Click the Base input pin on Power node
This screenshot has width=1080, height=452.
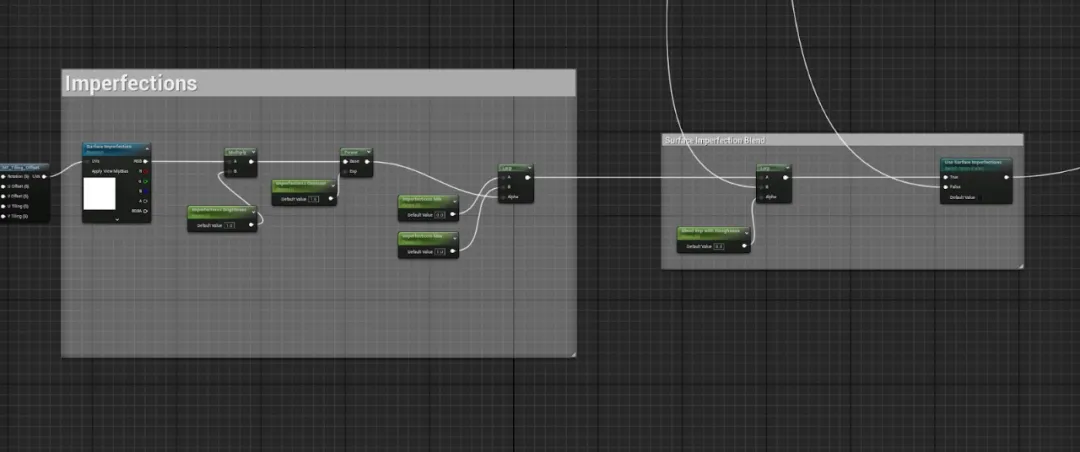point(345,161)
